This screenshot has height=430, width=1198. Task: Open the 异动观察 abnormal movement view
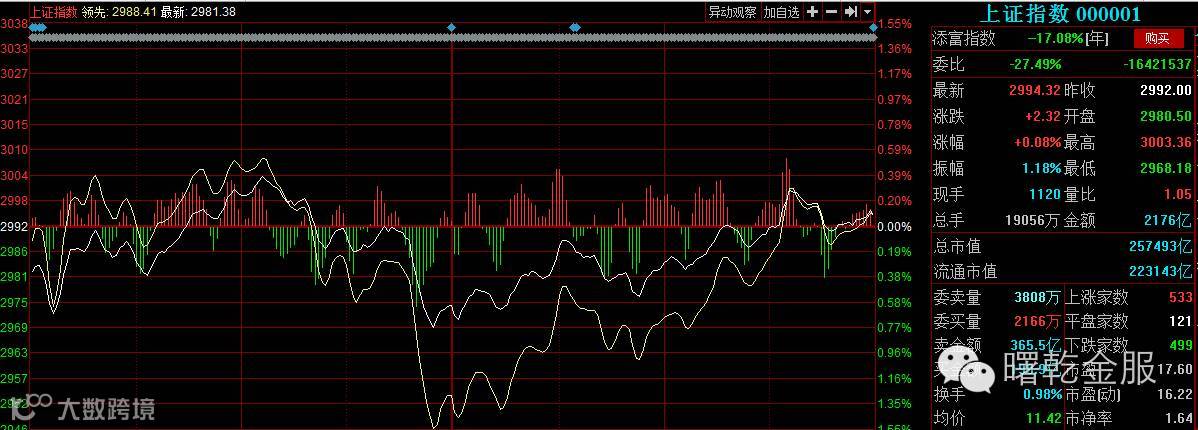[x=732, y=11]
